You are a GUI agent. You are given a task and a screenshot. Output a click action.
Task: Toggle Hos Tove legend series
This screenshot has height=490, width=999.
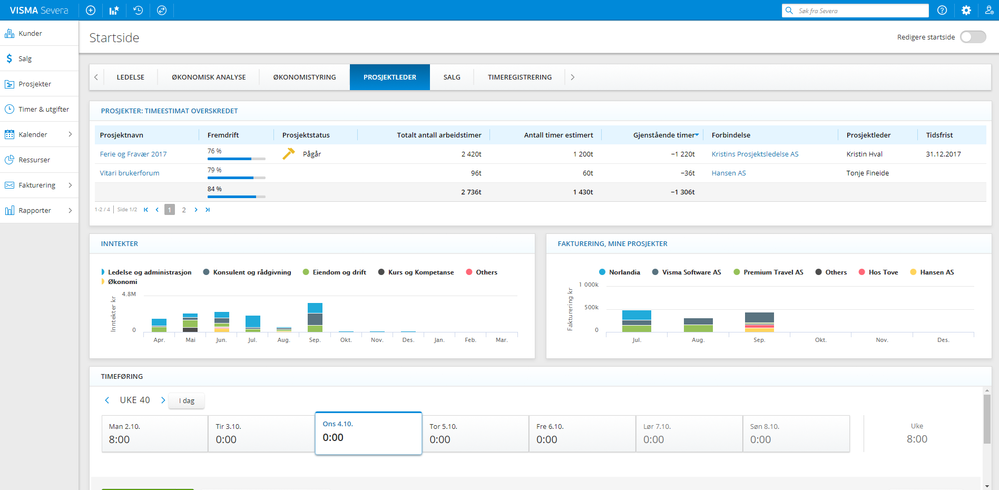click(x=881, y=272)
